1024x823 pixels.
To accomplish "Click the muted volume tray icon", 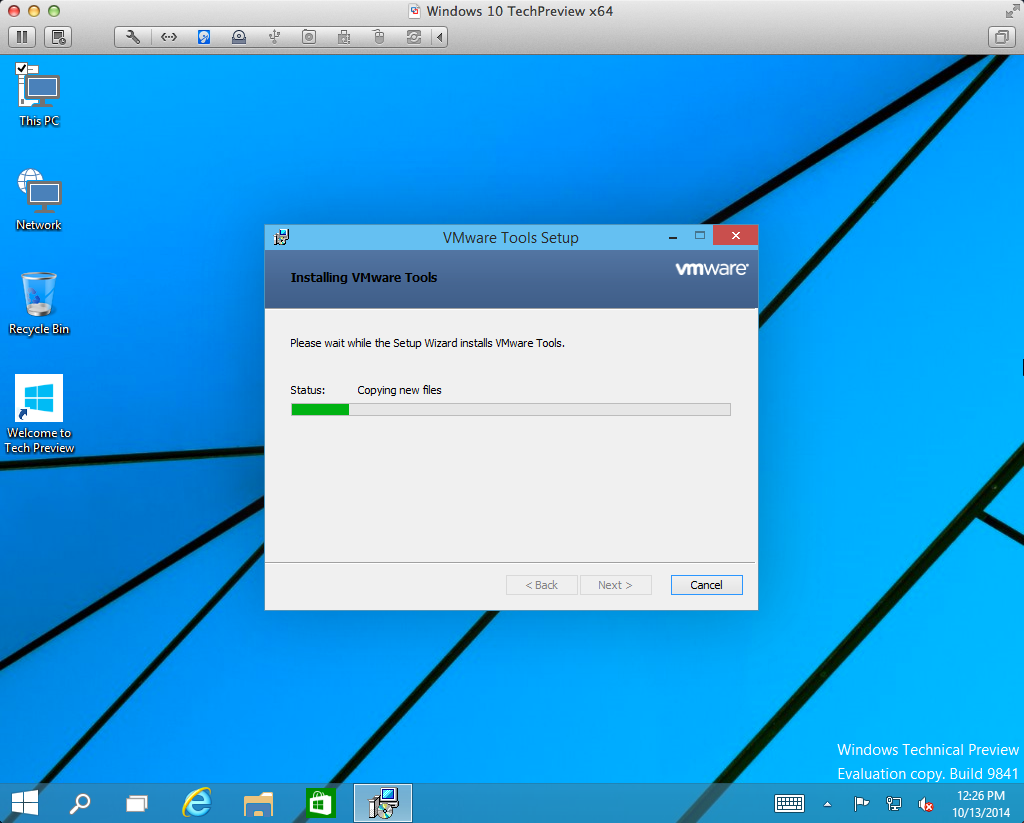I will pos(925,804).
